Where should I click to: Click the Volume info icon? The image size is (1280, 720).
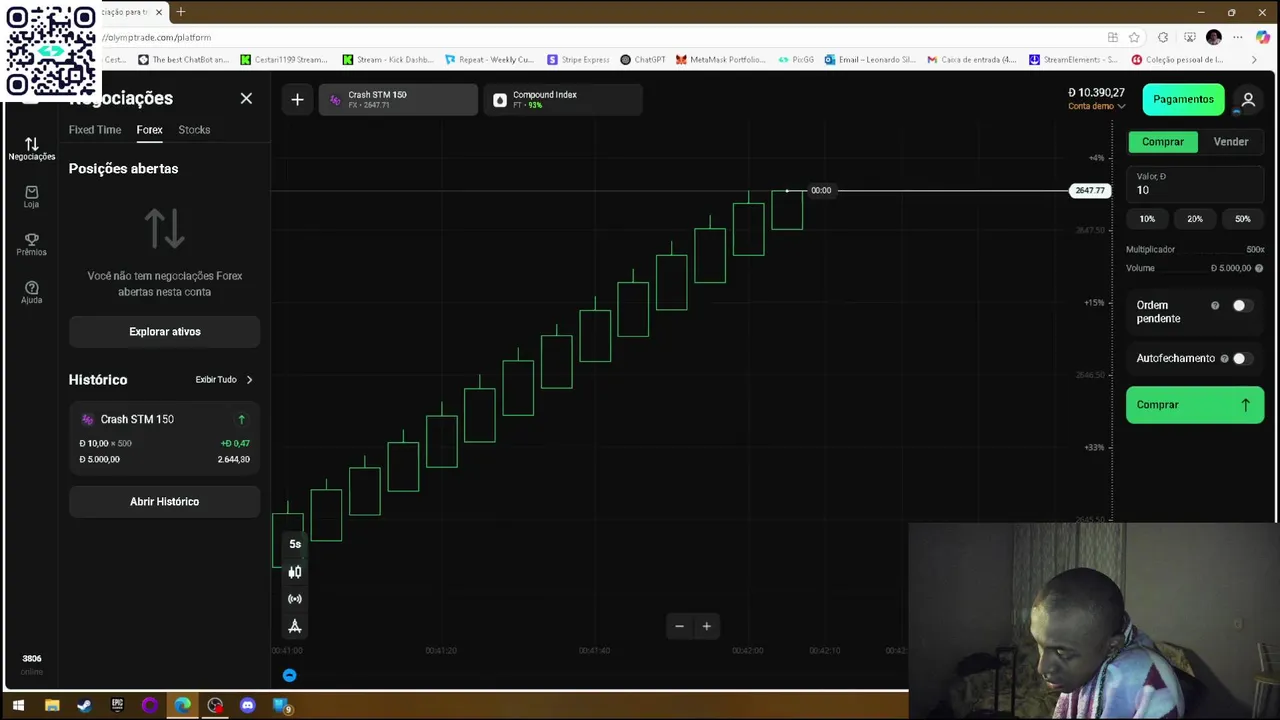[x=1259, y=268]
